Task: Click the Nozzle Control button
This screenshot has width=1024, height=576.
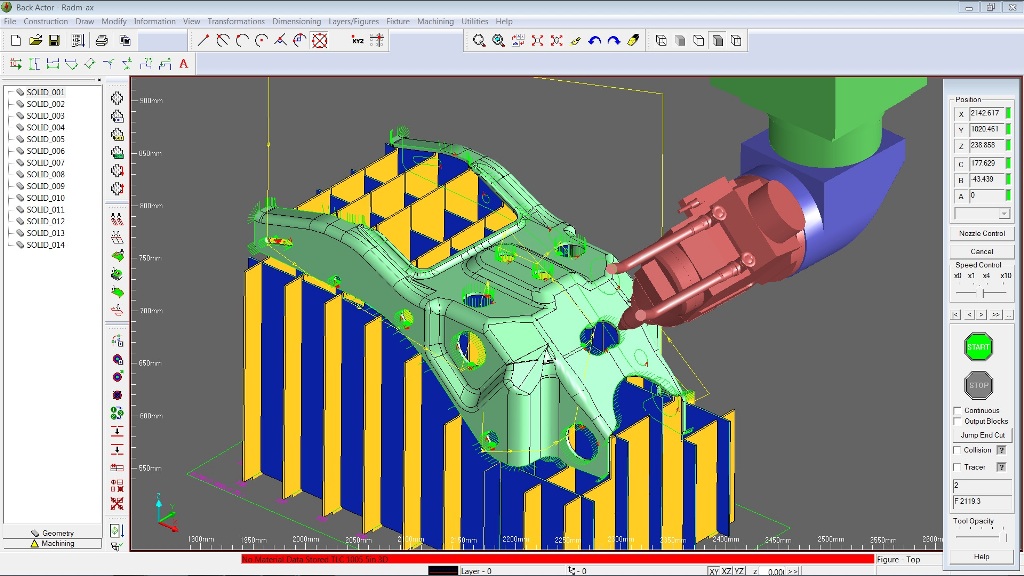Action: (981, 233)
